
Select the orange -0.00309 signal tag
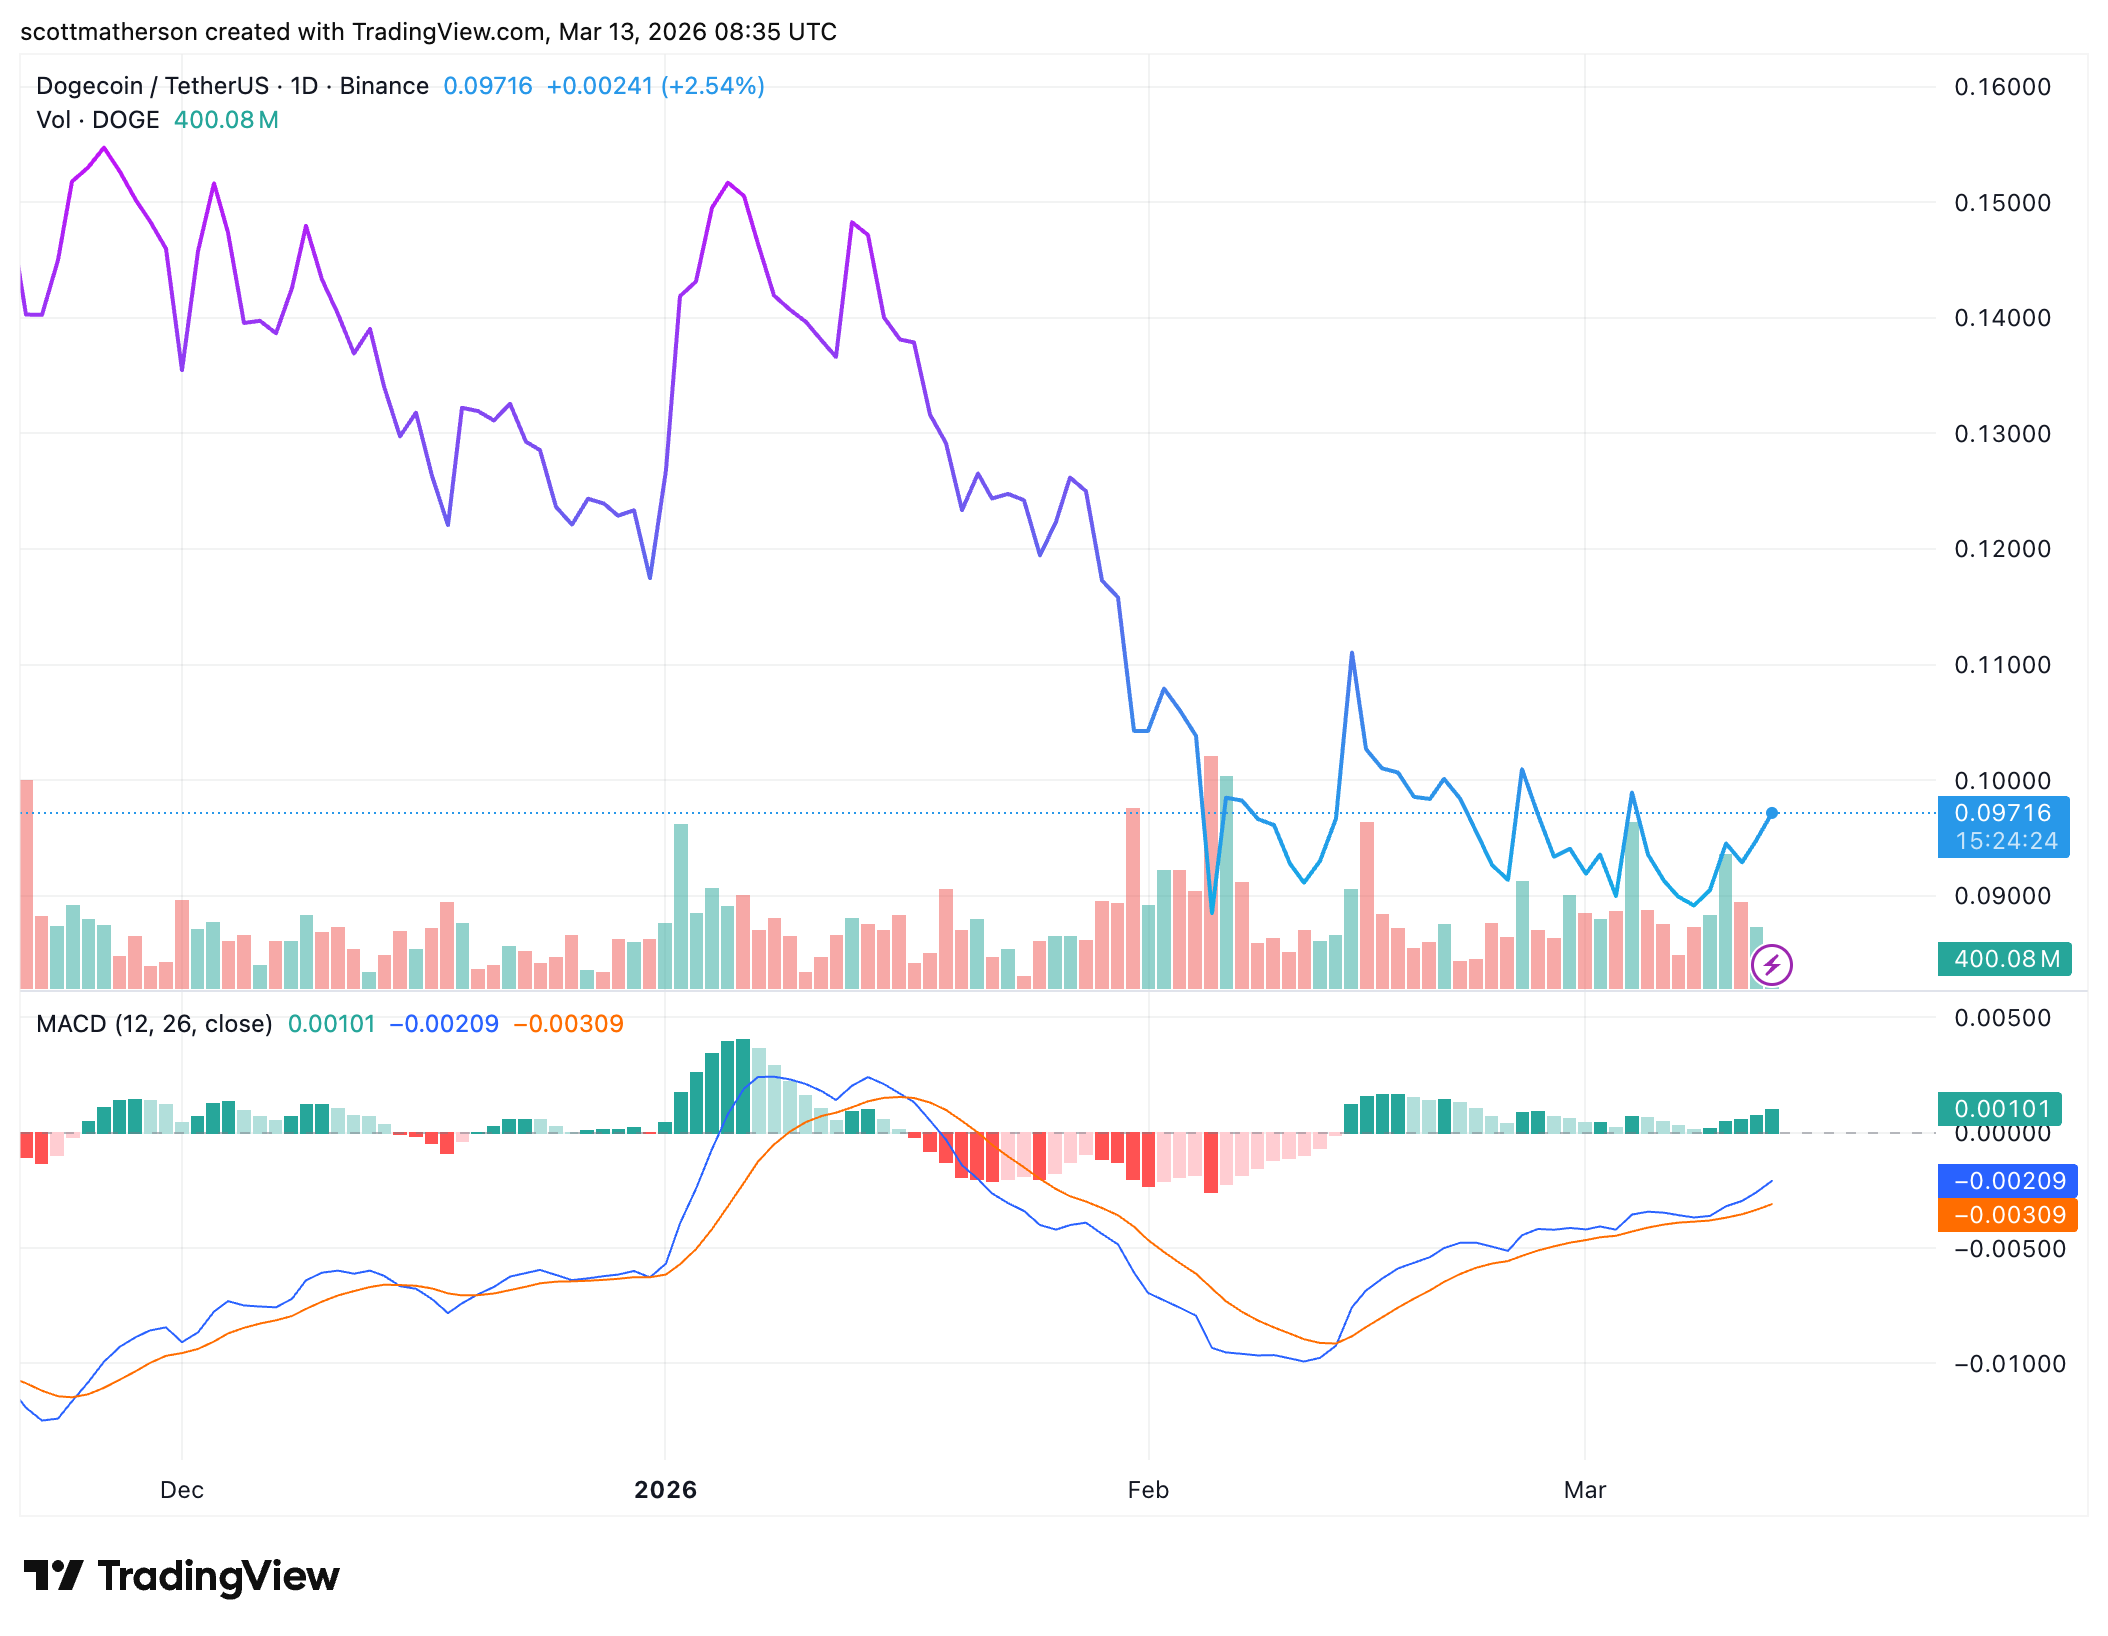click(x=2007, y=1215)
